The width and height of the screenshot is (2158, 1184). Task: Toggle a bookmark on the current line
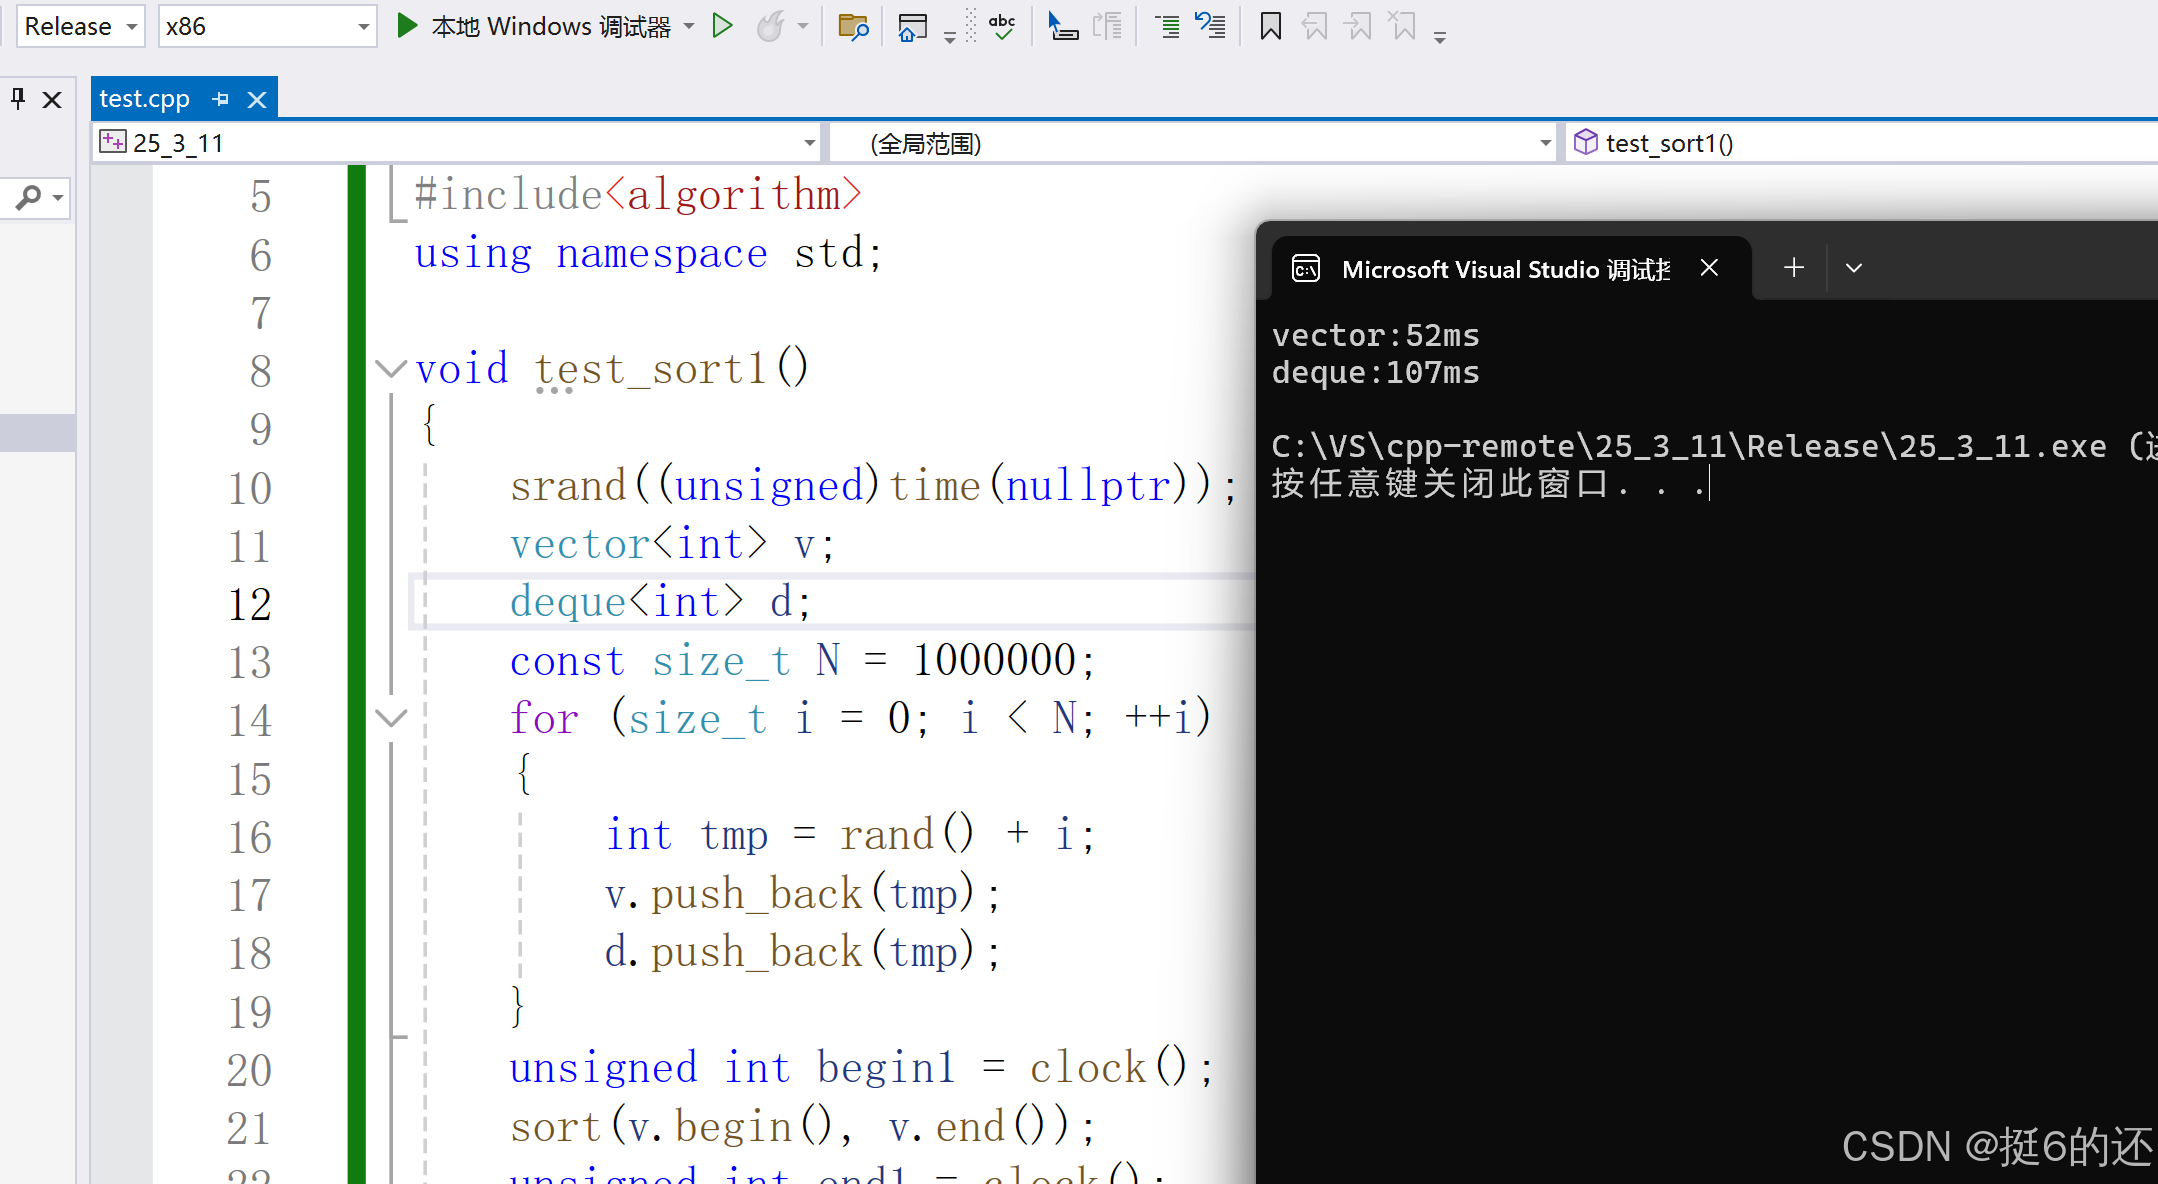[1270, 26]
